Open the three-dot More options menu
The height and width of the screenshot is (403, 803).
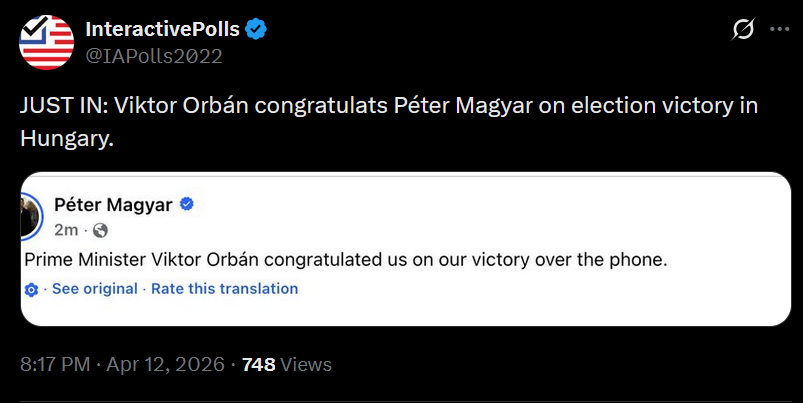point(780,30)
